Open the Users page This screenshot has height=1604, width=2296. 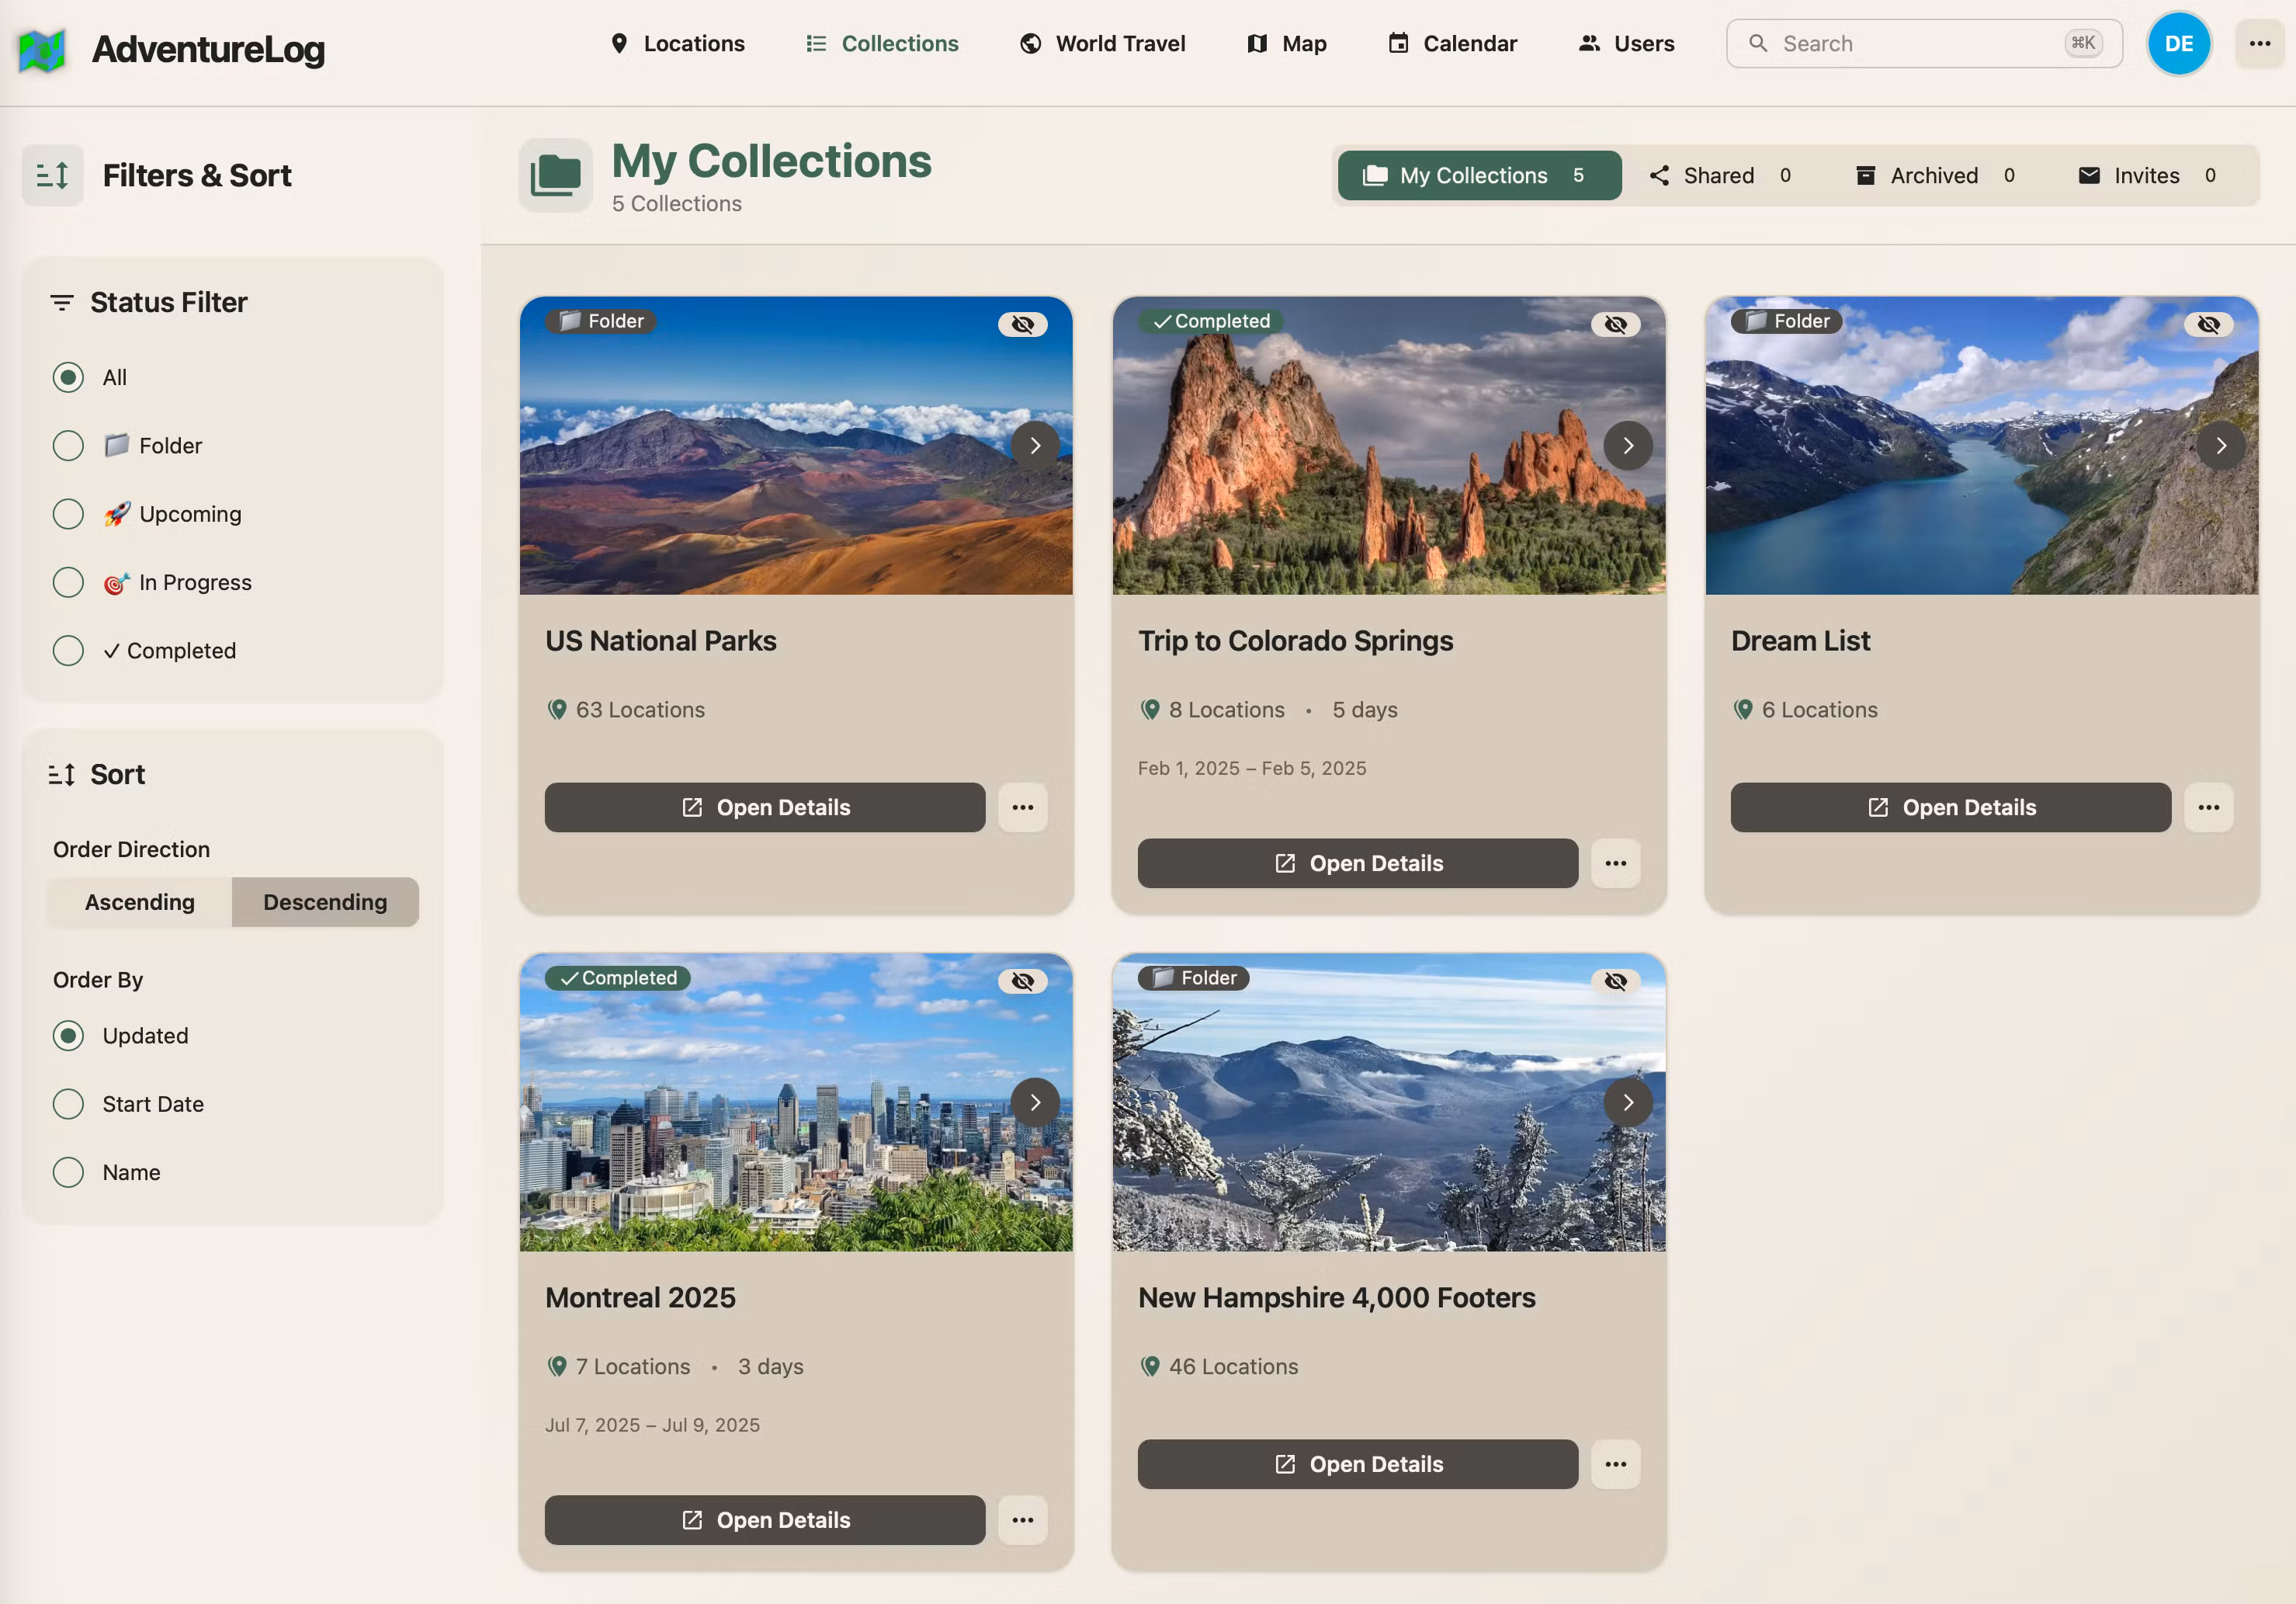(1626, 44)
